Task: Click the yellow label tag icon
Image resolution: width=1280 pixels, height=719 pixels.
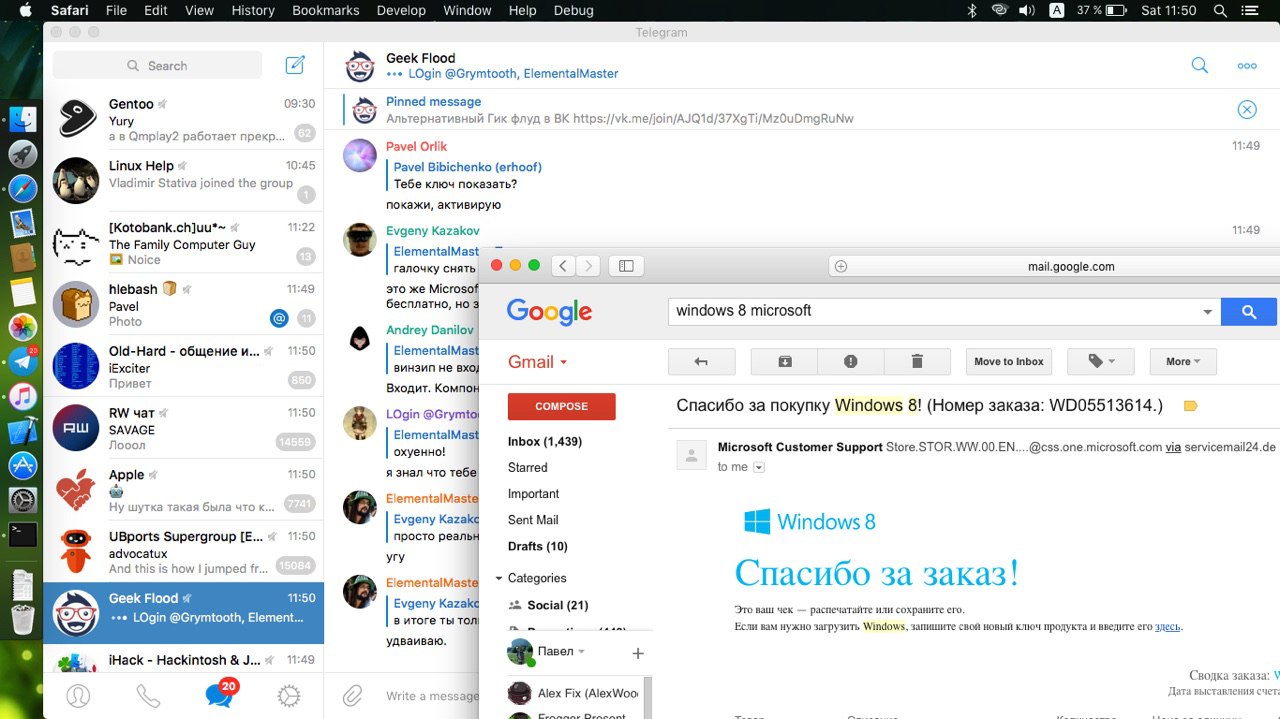Action: [1190, 406]
